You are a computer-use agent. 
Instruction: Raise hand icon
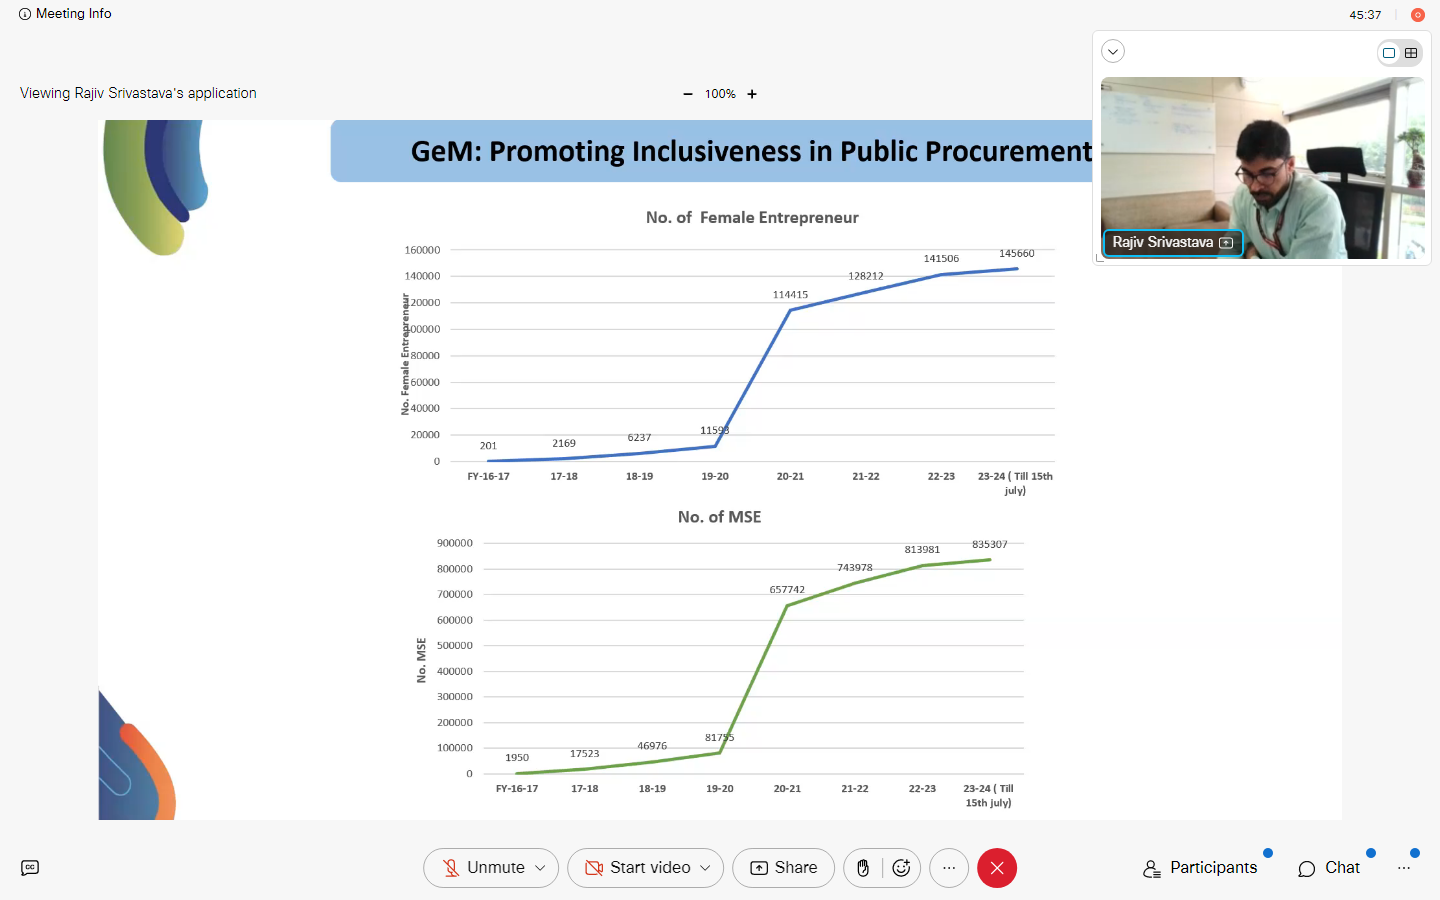[863, 868]
